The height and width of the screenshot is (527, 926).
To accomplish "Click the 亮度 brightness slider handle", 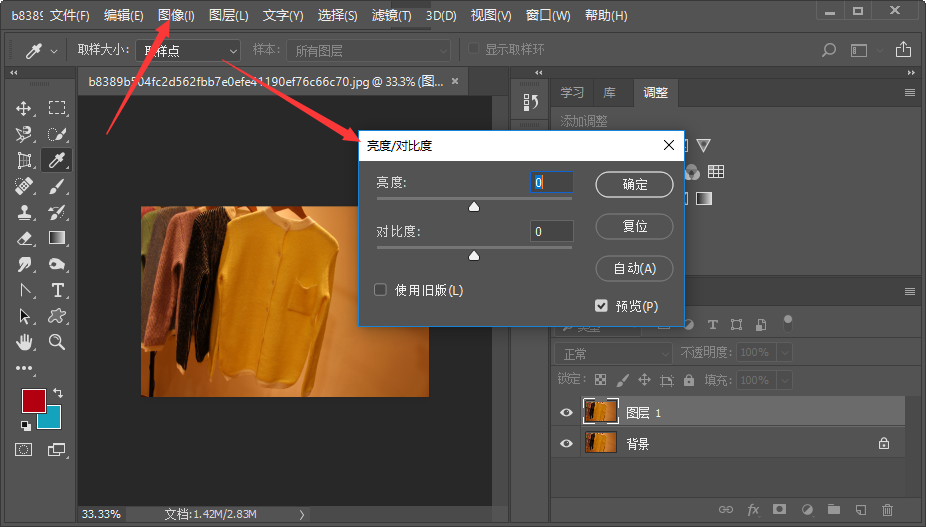I will (474, 206).
